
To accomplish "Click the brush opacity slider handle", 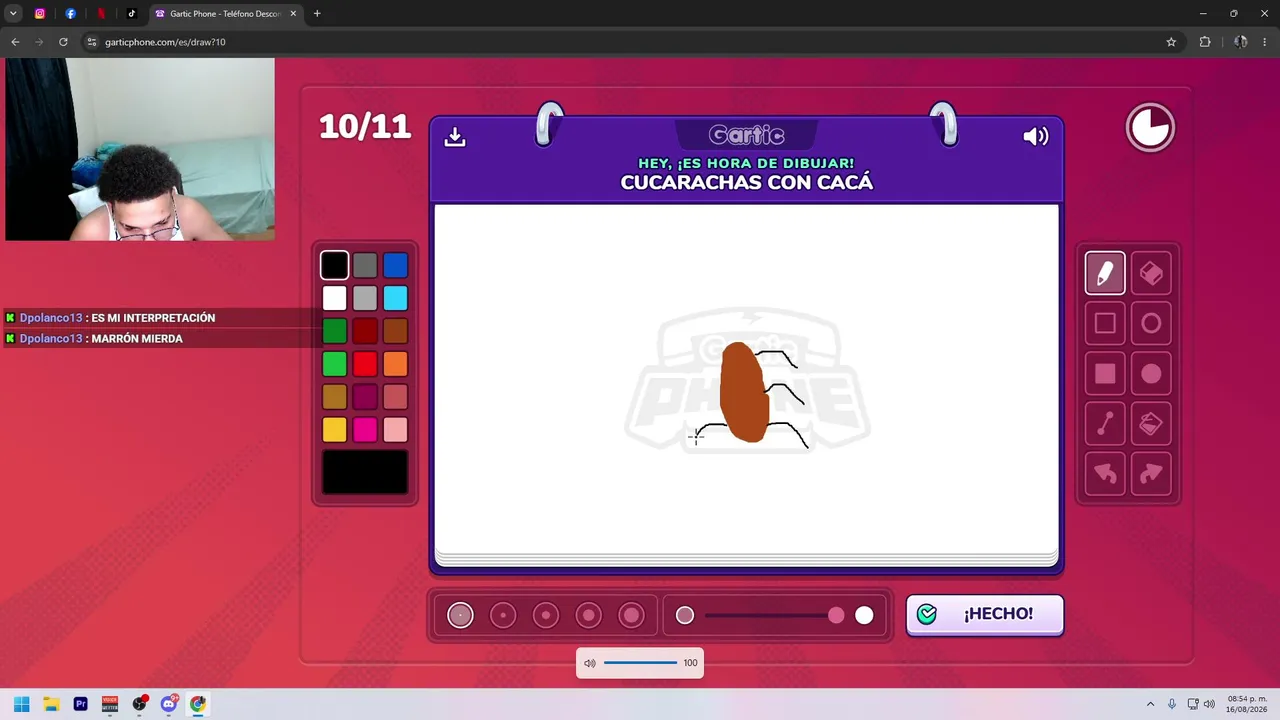I will click(x=836, y=615).
